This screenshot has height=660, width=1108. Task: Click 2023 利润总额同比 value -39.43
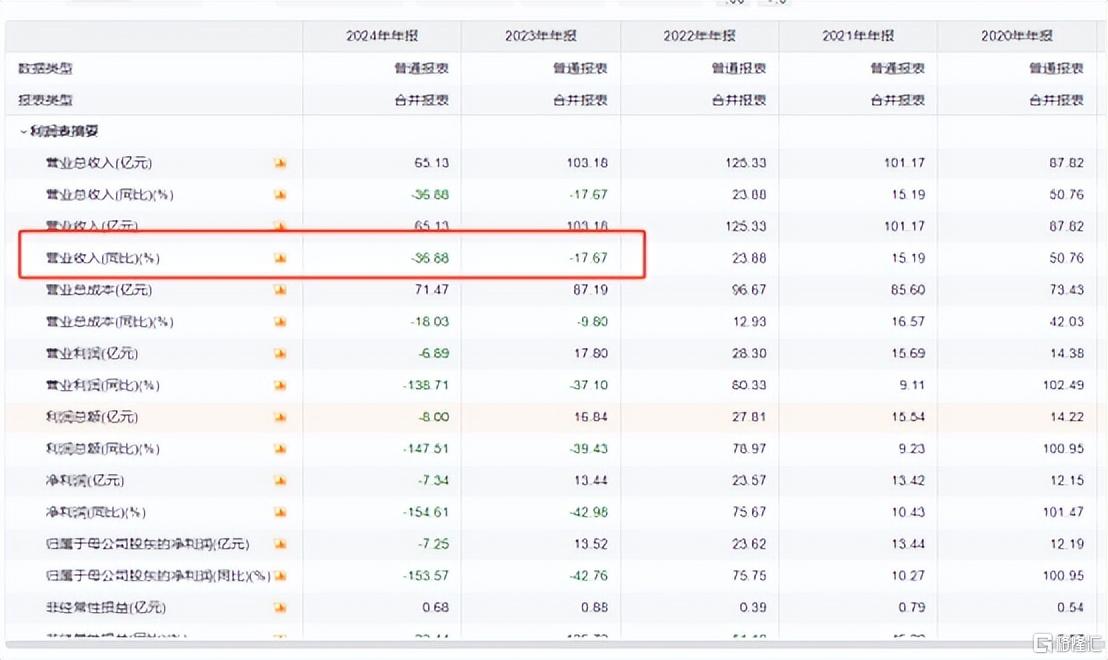(589, 449)
